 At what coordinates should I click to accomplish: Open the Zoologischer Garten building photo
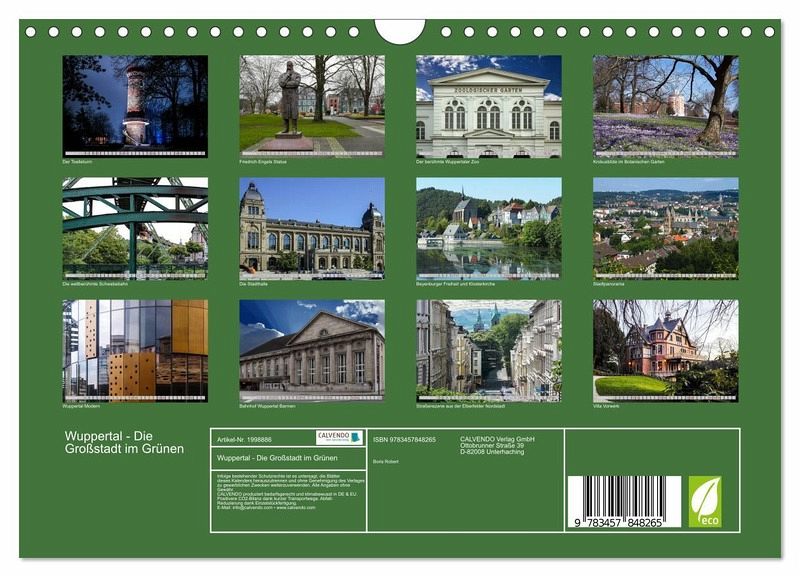click(489, 106)
